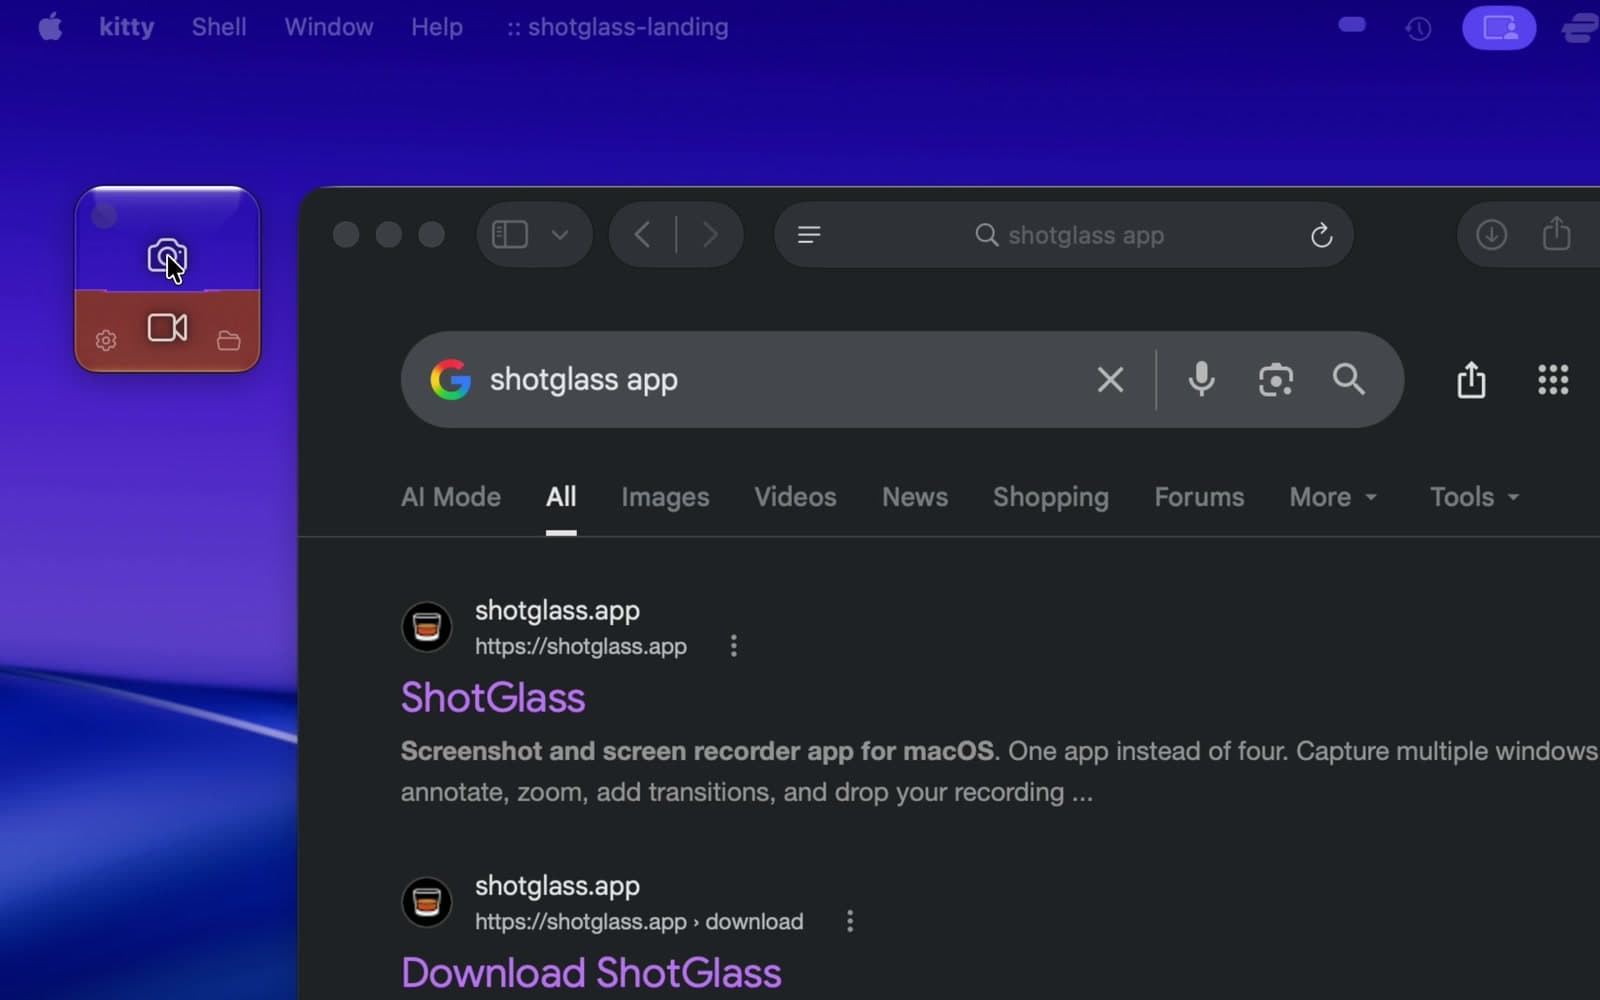
Task: Switch to AI Mode tab
Action: coord(451,497)
